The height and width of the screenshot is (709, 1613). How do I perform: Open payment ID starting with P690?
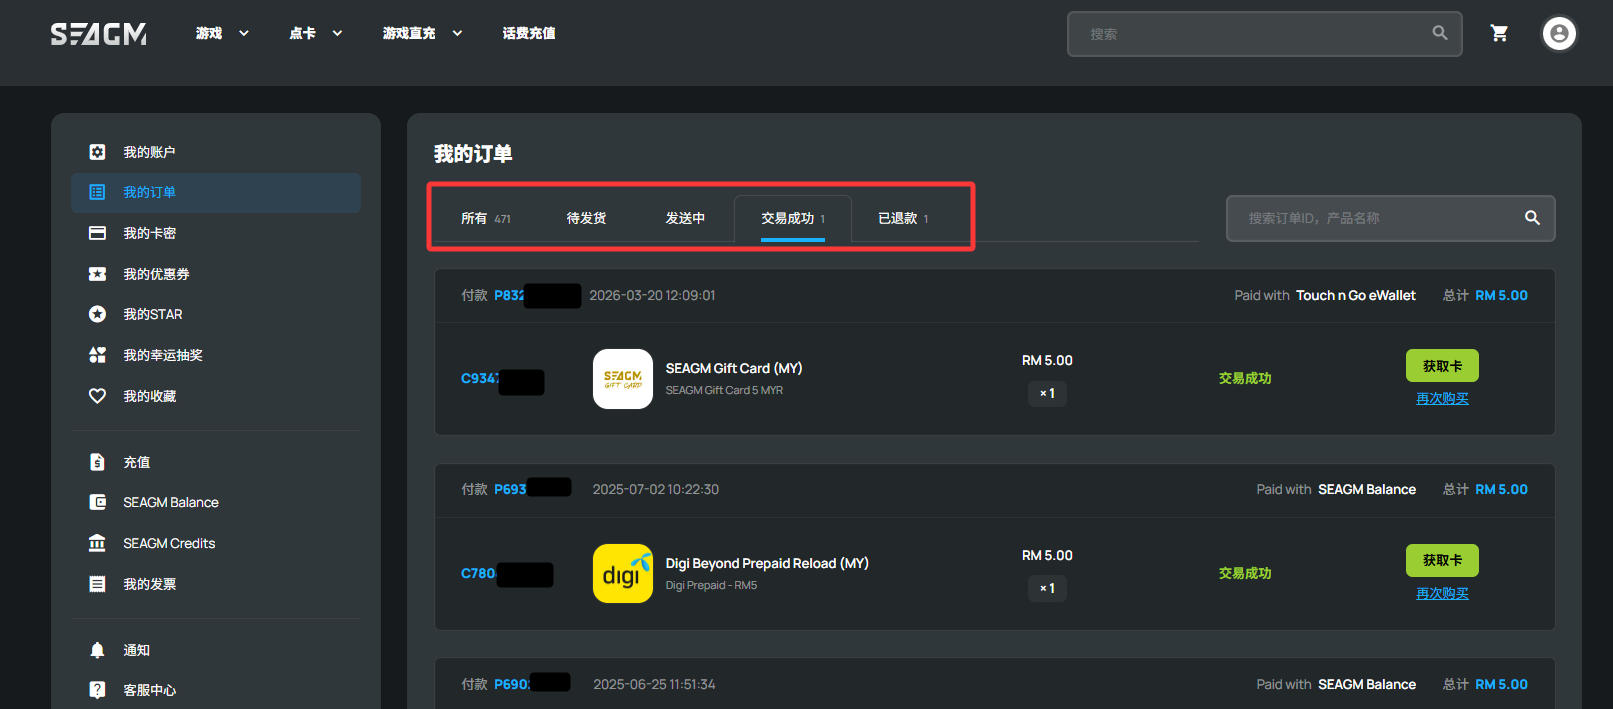(x=512, y=684)
